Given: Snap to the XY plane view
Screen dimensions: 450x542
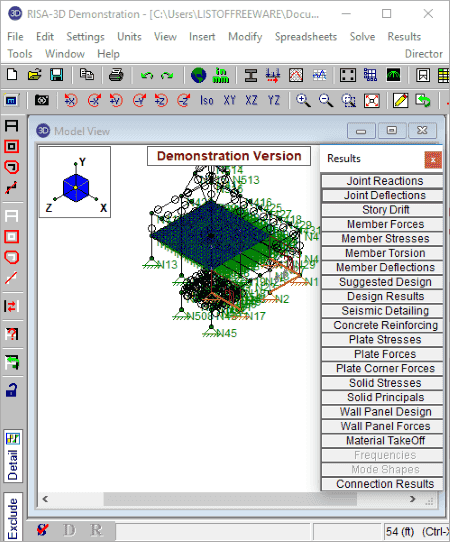Looking at the screenshot, I should click(229, 101).
